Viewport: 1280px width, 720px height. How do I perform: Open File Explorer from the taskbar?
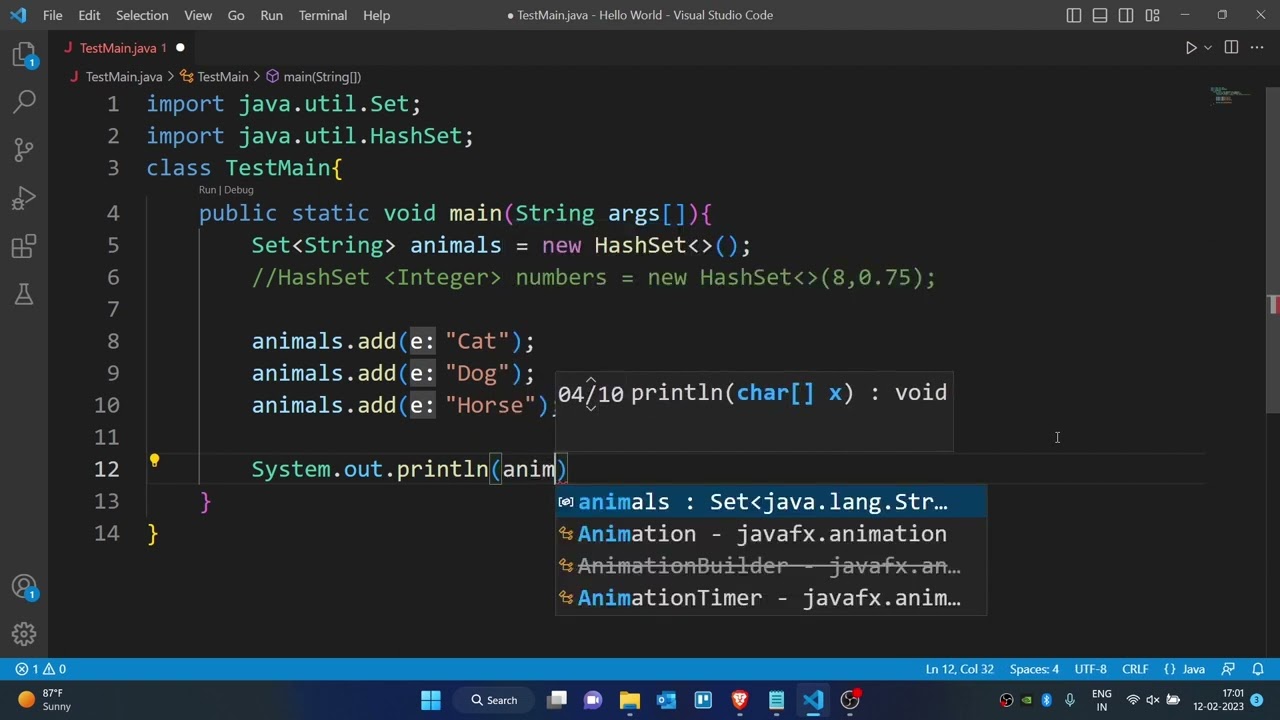click(x=629, y=700)
